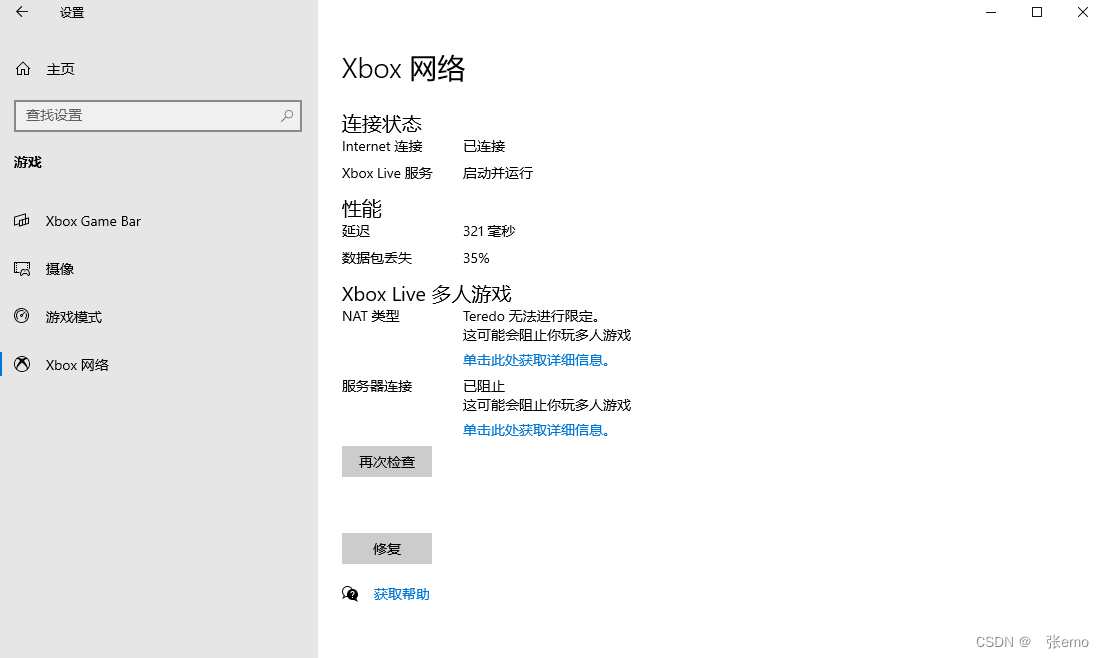Click the Internet 连接 label

coord(382,146)
